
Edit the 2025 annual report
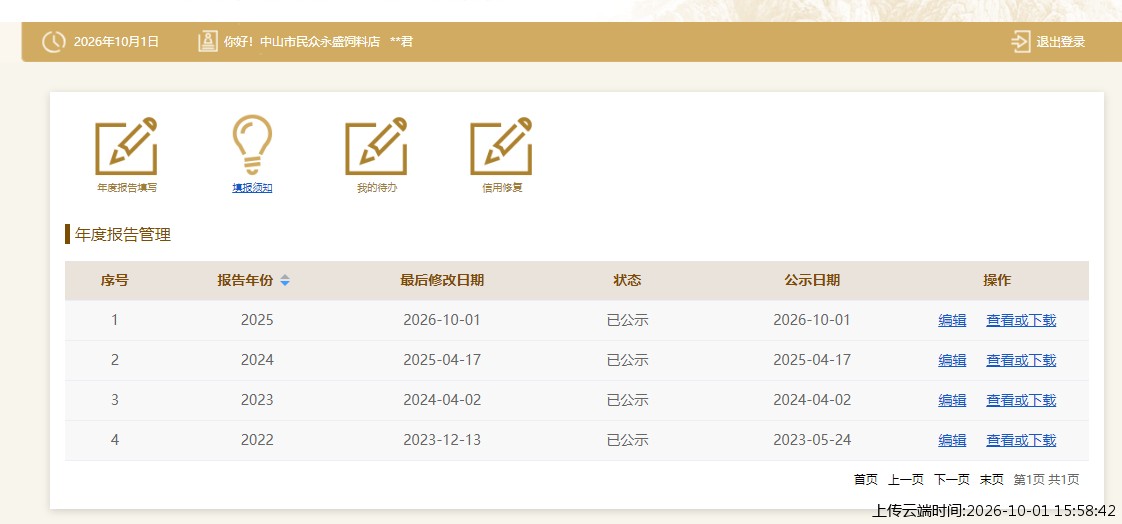952,321
